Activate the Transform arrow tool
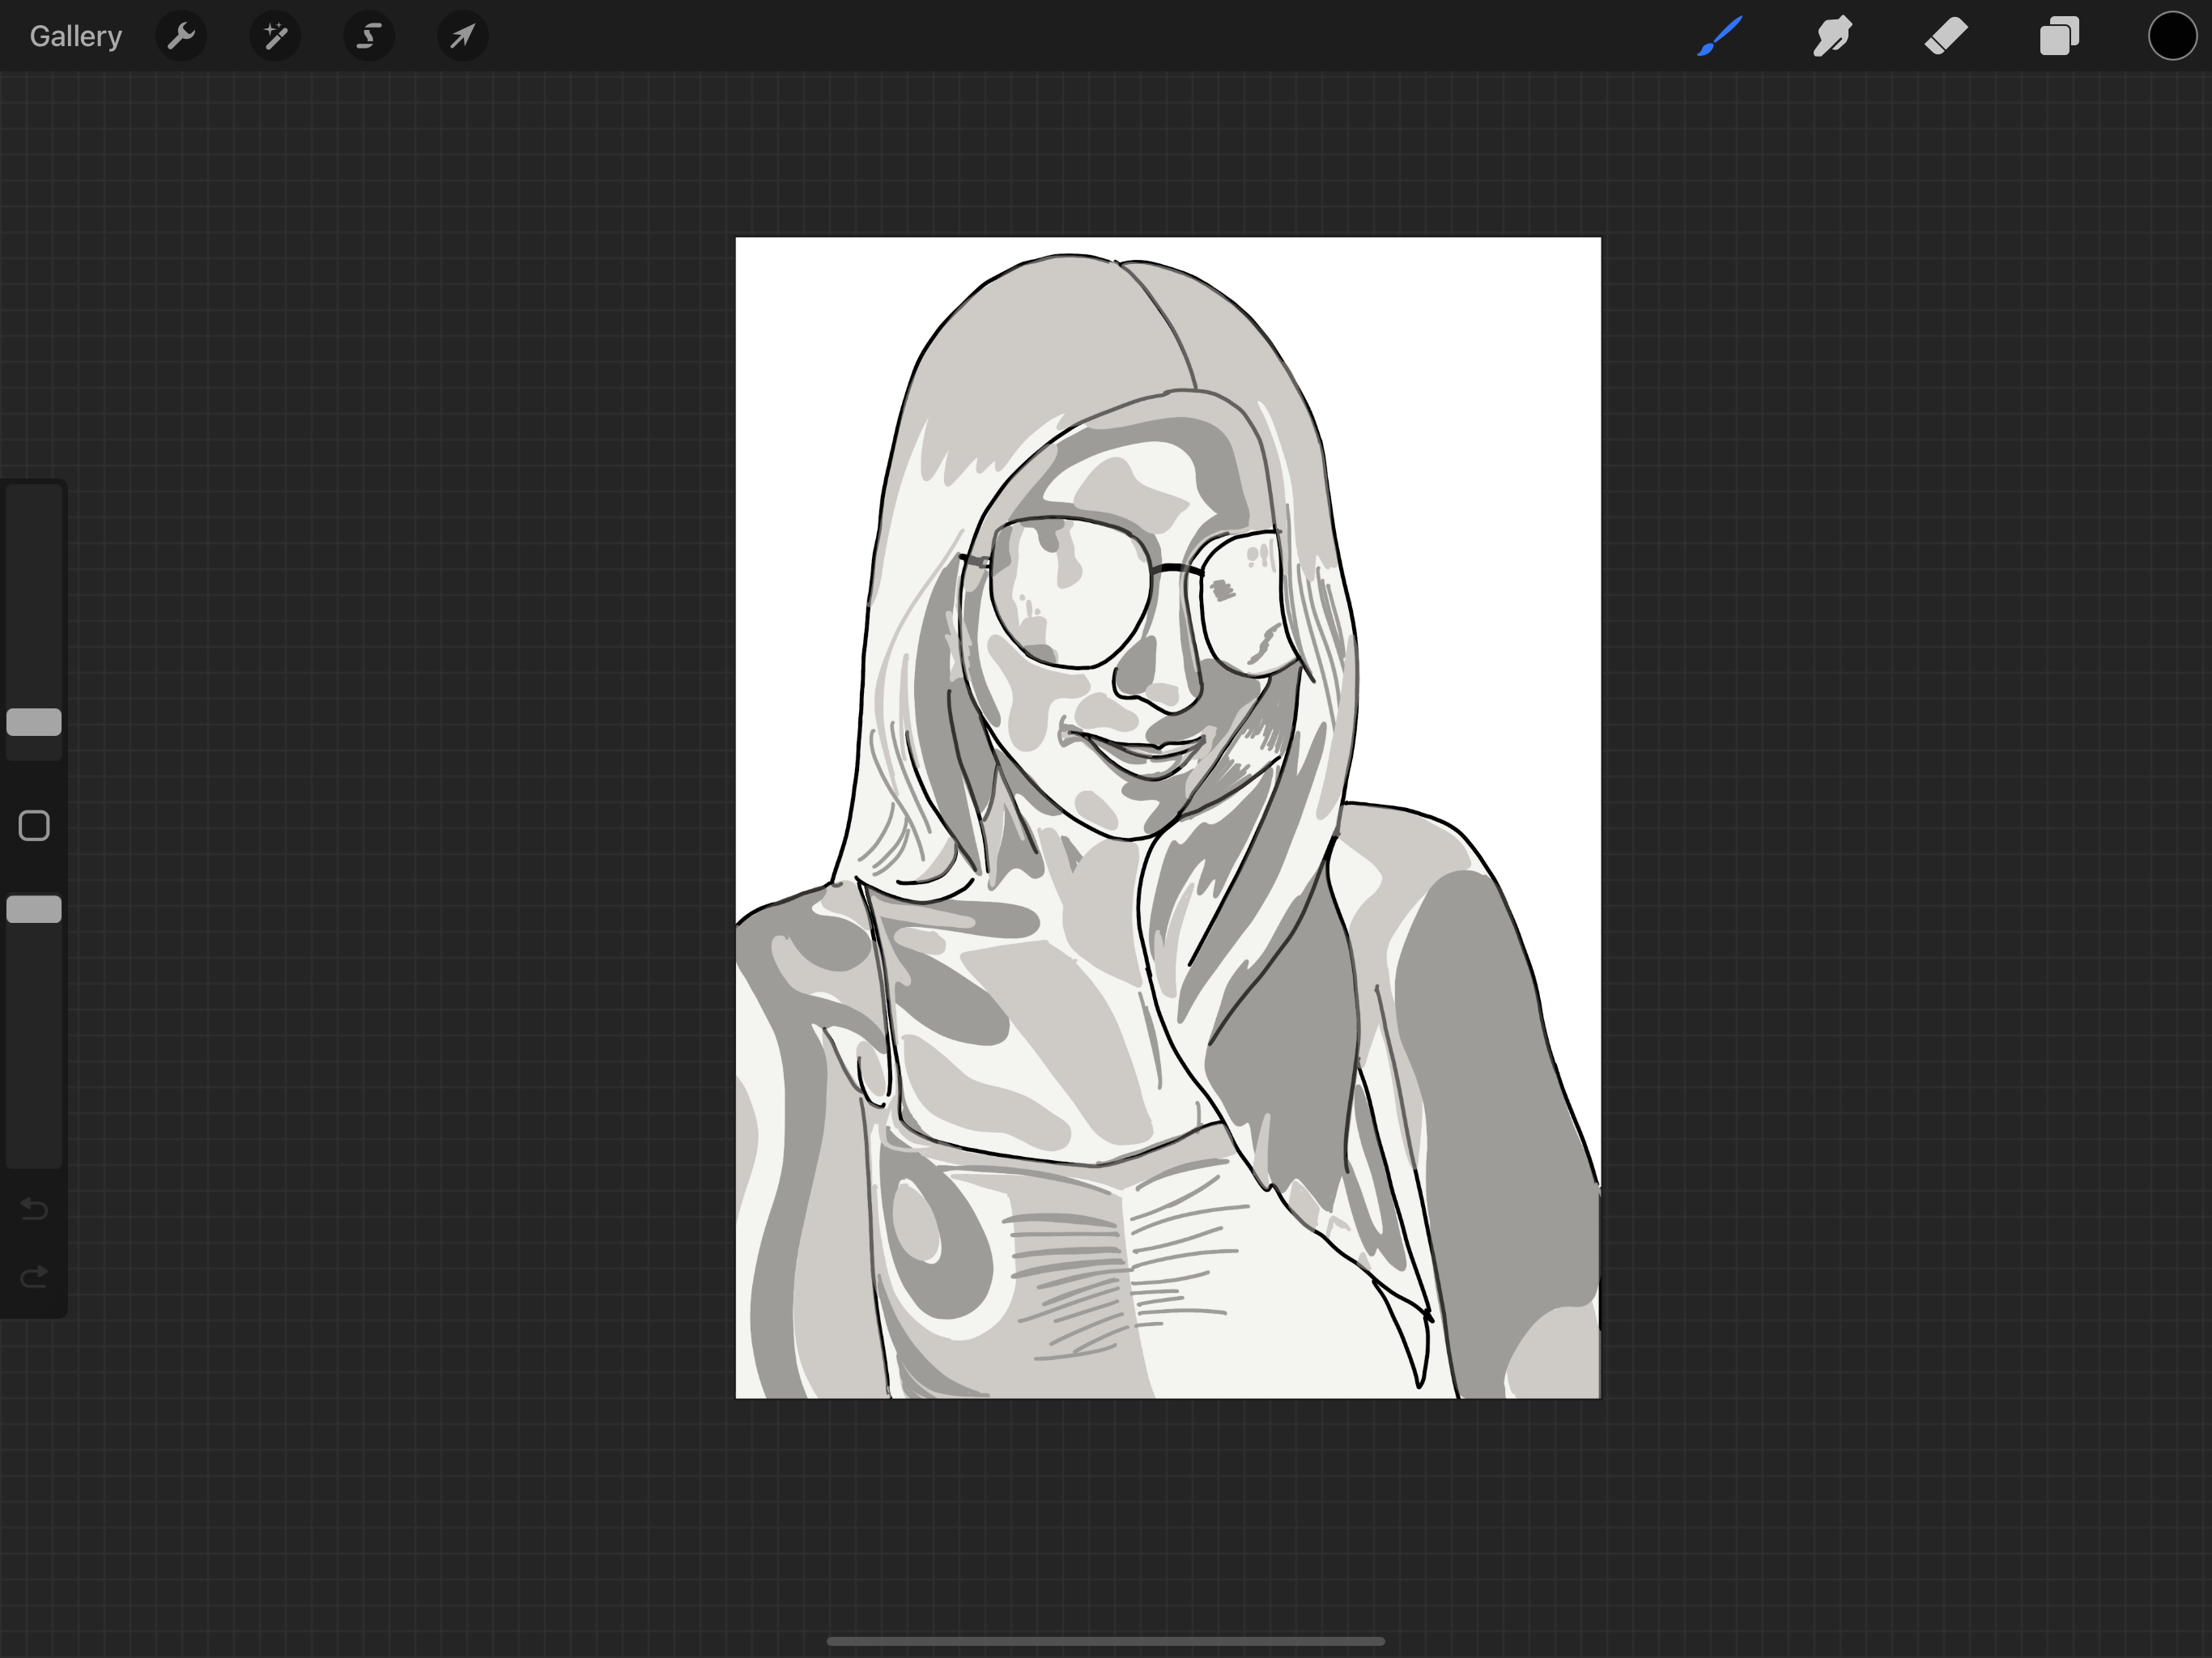This screenshot has height=1658, width=2212. (x=462, y=37)
